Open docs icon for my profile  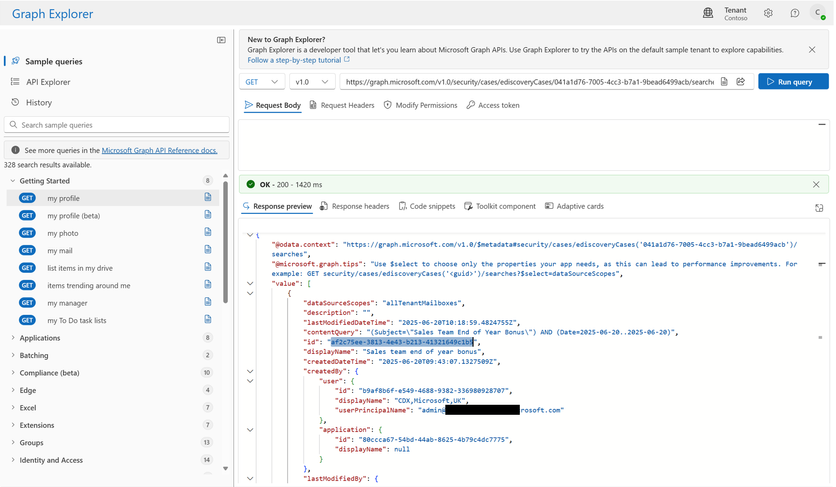(208, 197)
